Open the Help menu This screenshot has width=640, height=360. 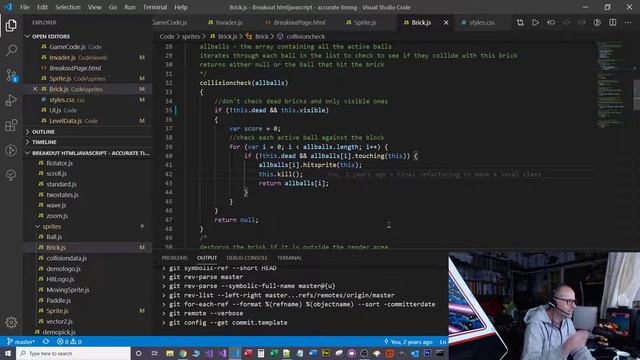181,7
